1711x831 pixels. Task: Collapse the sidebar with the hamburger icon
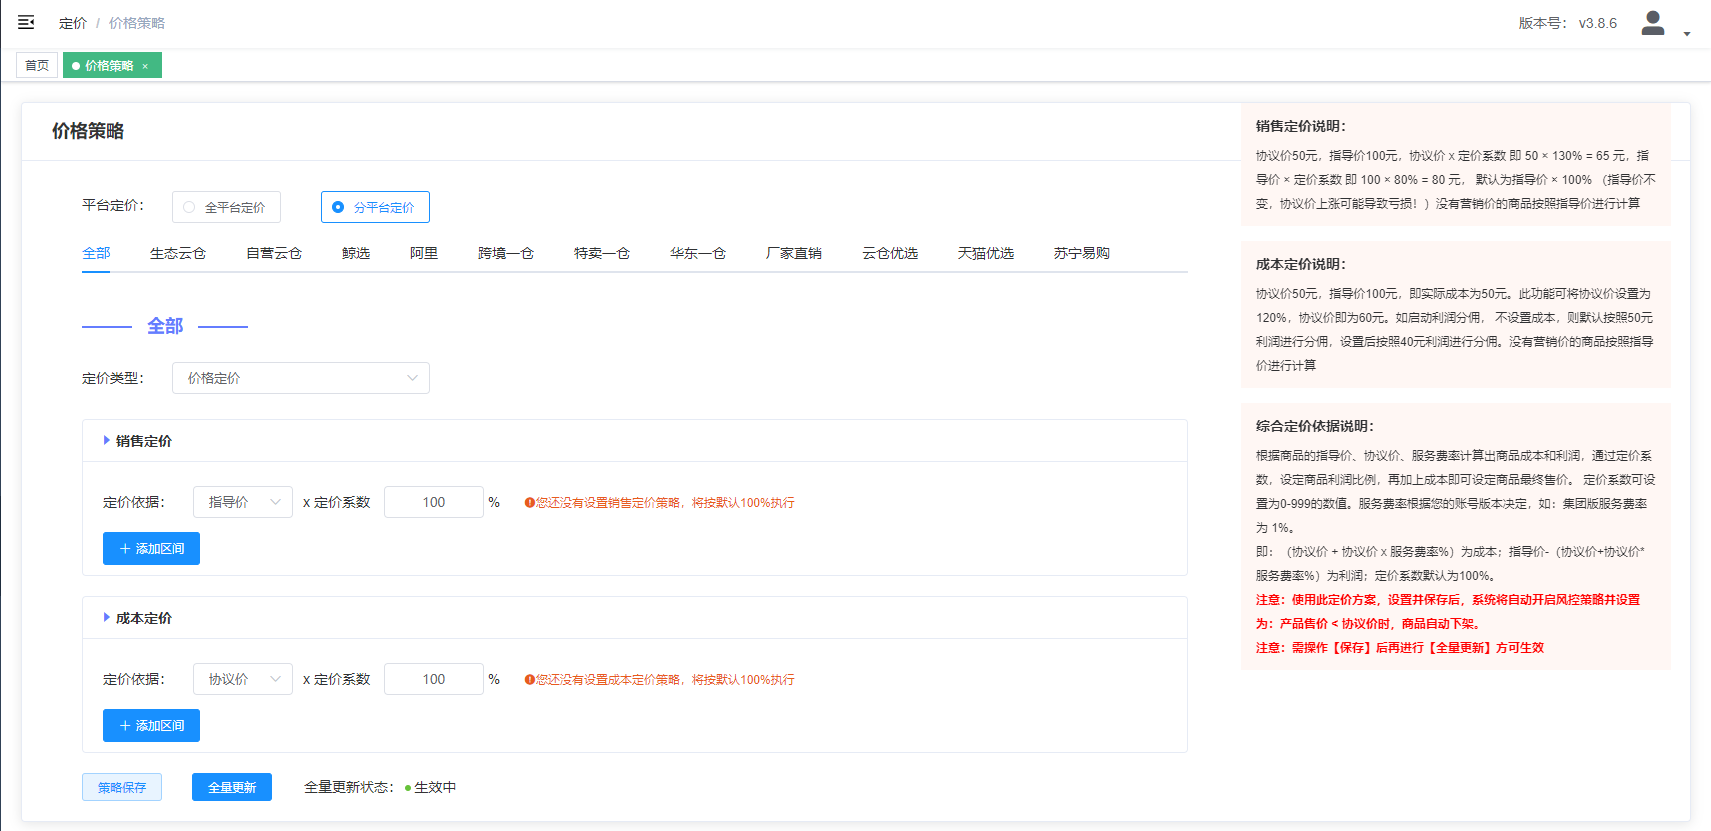coord(26,22)
